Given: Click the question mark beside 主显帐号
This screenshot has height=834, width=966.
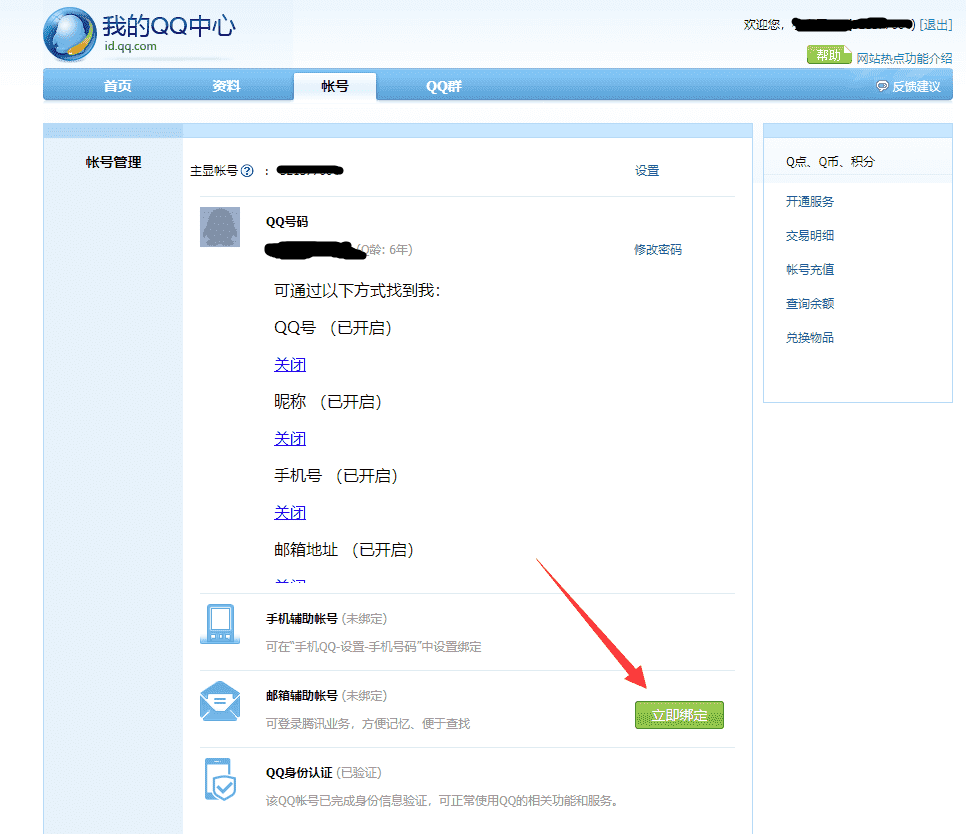Looking at the screenshot, I should (247, 171).
